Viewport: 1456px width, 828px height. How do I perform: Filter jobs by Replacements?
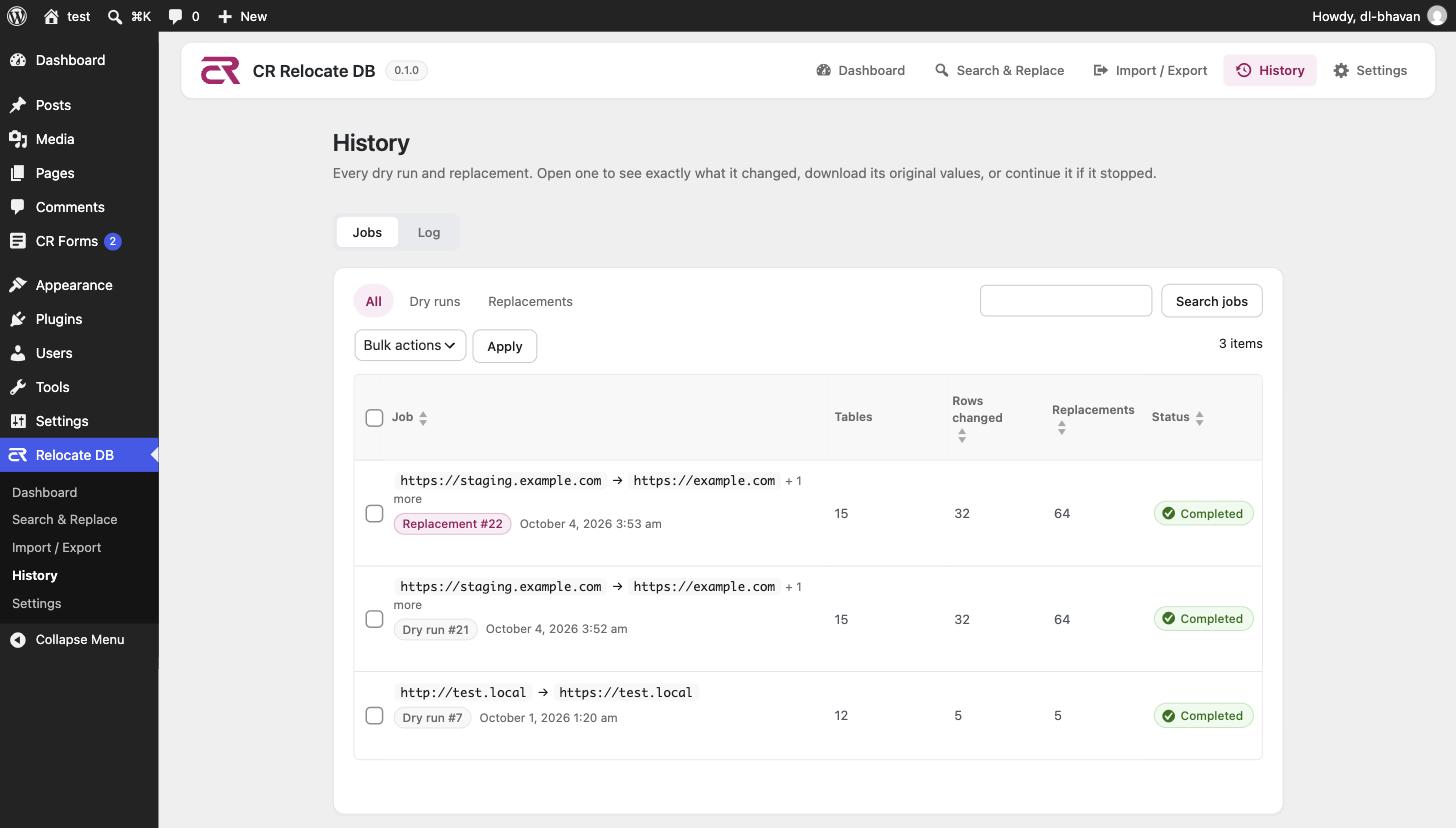pos(530,301)
